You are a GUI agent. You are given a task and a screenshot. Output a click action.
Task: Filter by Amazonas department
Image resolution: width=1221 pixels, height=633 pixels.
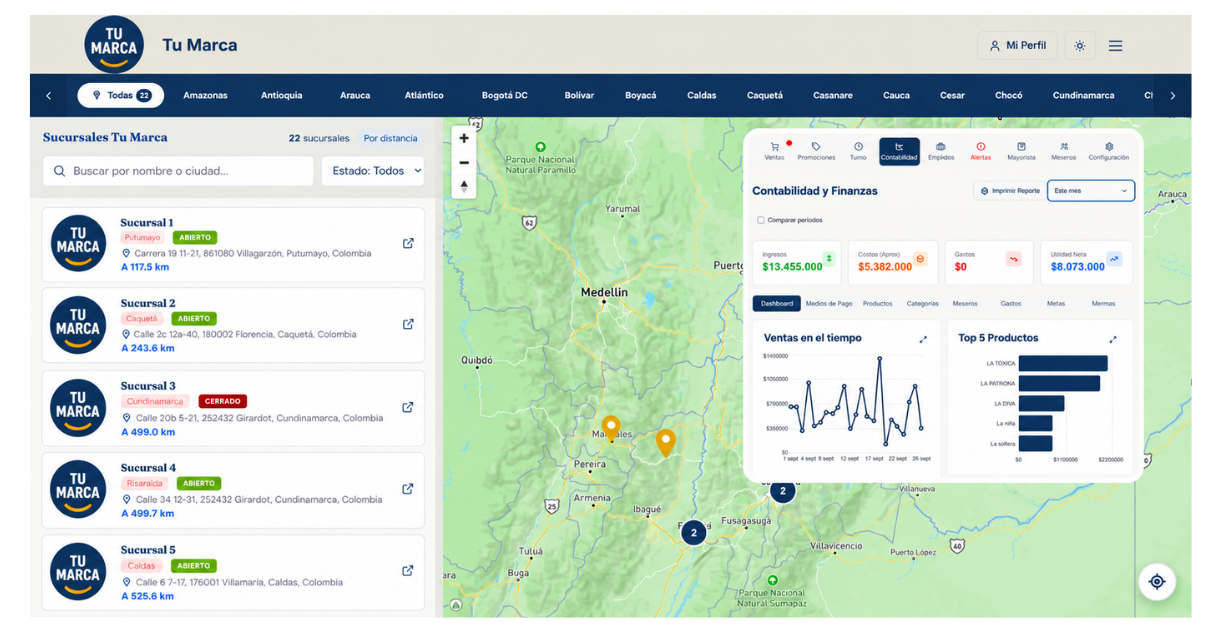point(205,96)
